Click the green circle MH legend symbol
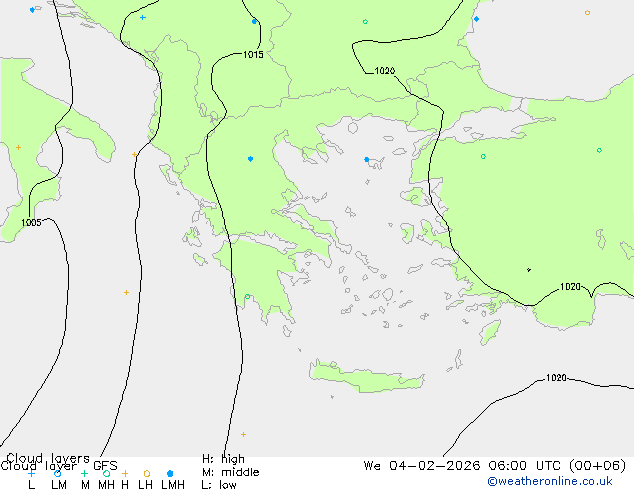634x490 pixels. [106, 473]
